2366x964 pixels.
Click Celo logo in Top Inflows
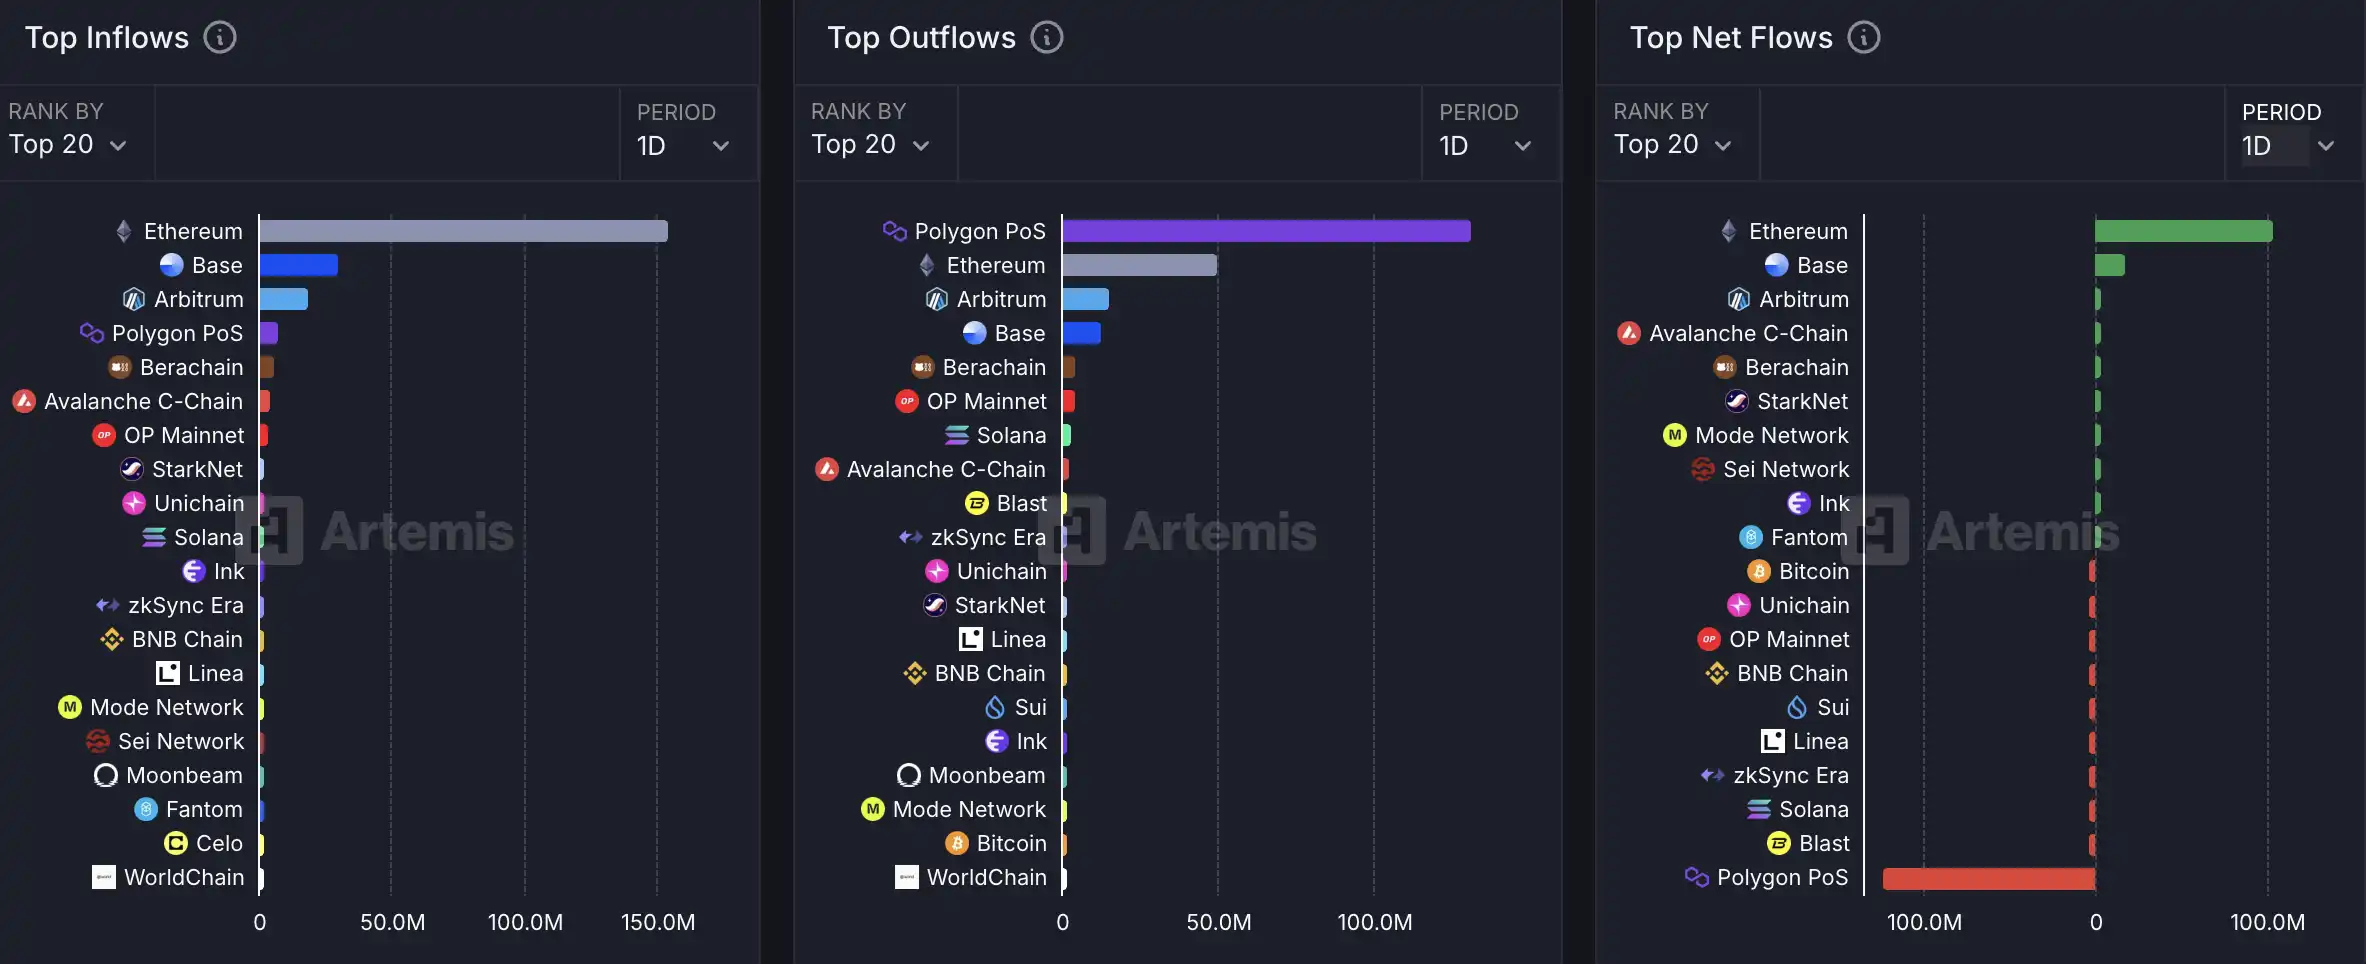[176, 843]
